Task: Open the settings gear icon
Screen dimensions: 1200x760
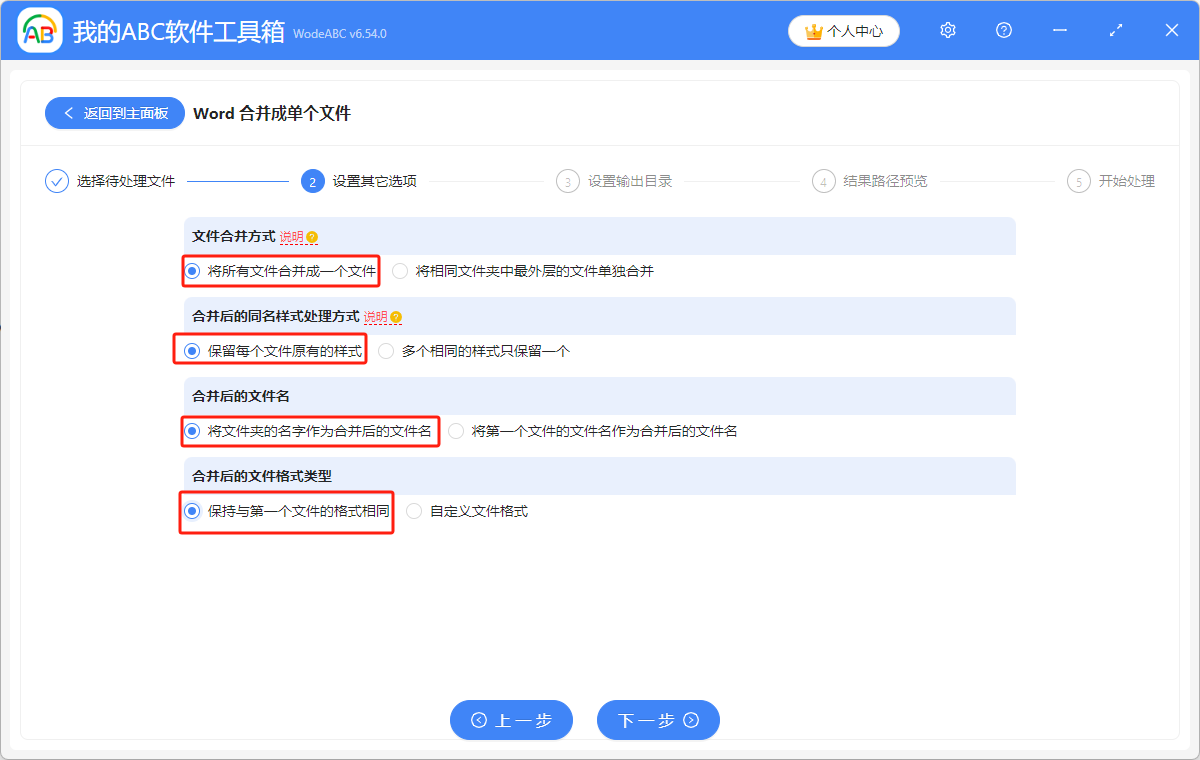Action: [948, 31]
